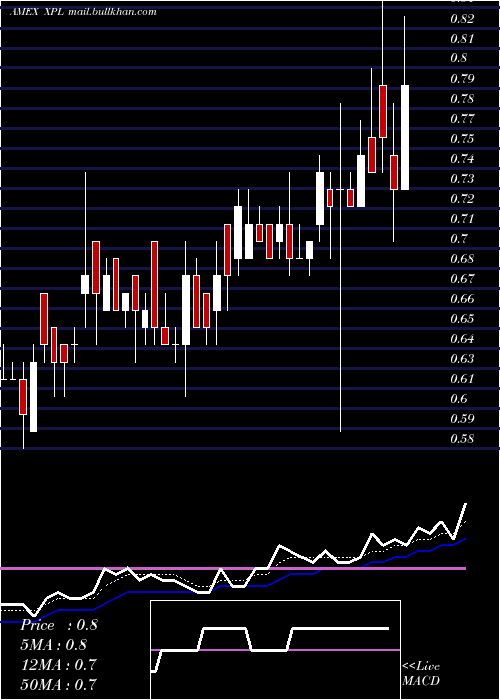Click the '5MA : 0.8' readout

pyautogui.click(x=54, y=645)
